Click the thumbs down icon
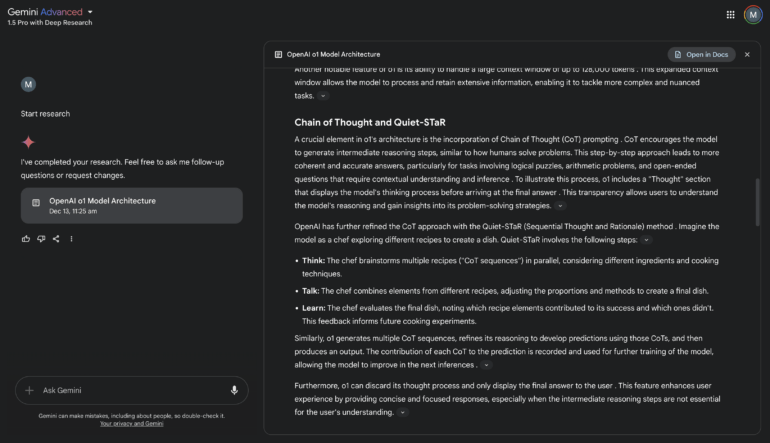The width and height of the screenshot is (770, 443). pyautogui.click(x=41, y=239)
